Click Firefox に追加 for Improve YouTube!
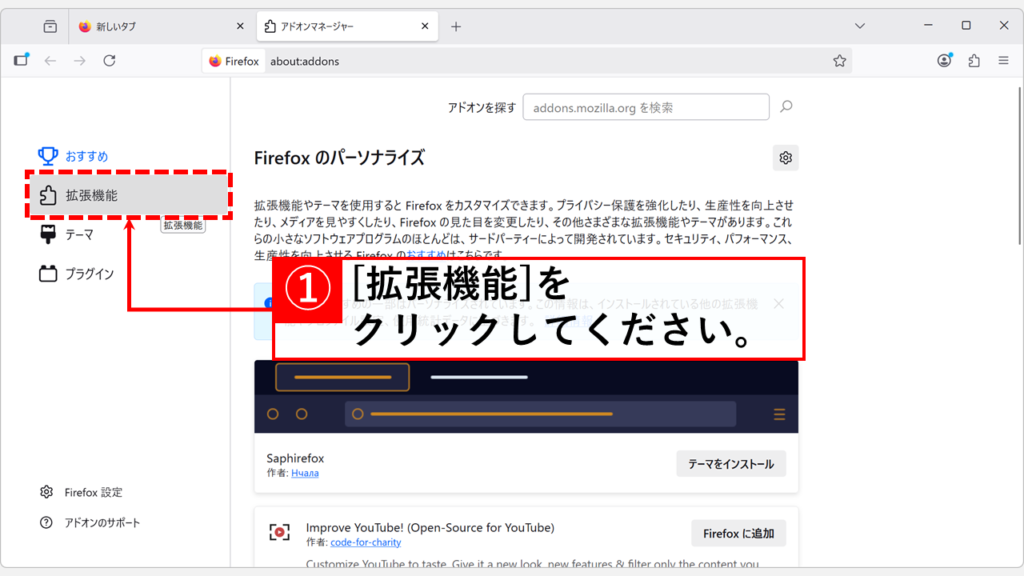Image resolution: width=1024 pixels, height=576 pixels. click(739, 534)
